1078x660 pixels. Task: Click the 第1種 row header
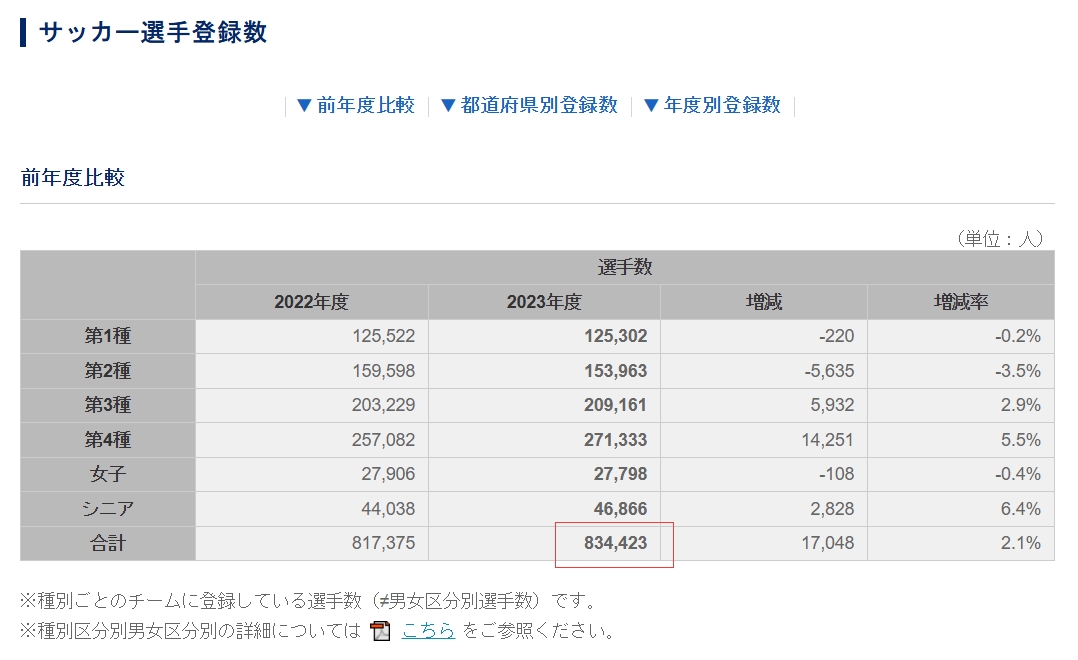pyautogui.click(x=107, y=337)
